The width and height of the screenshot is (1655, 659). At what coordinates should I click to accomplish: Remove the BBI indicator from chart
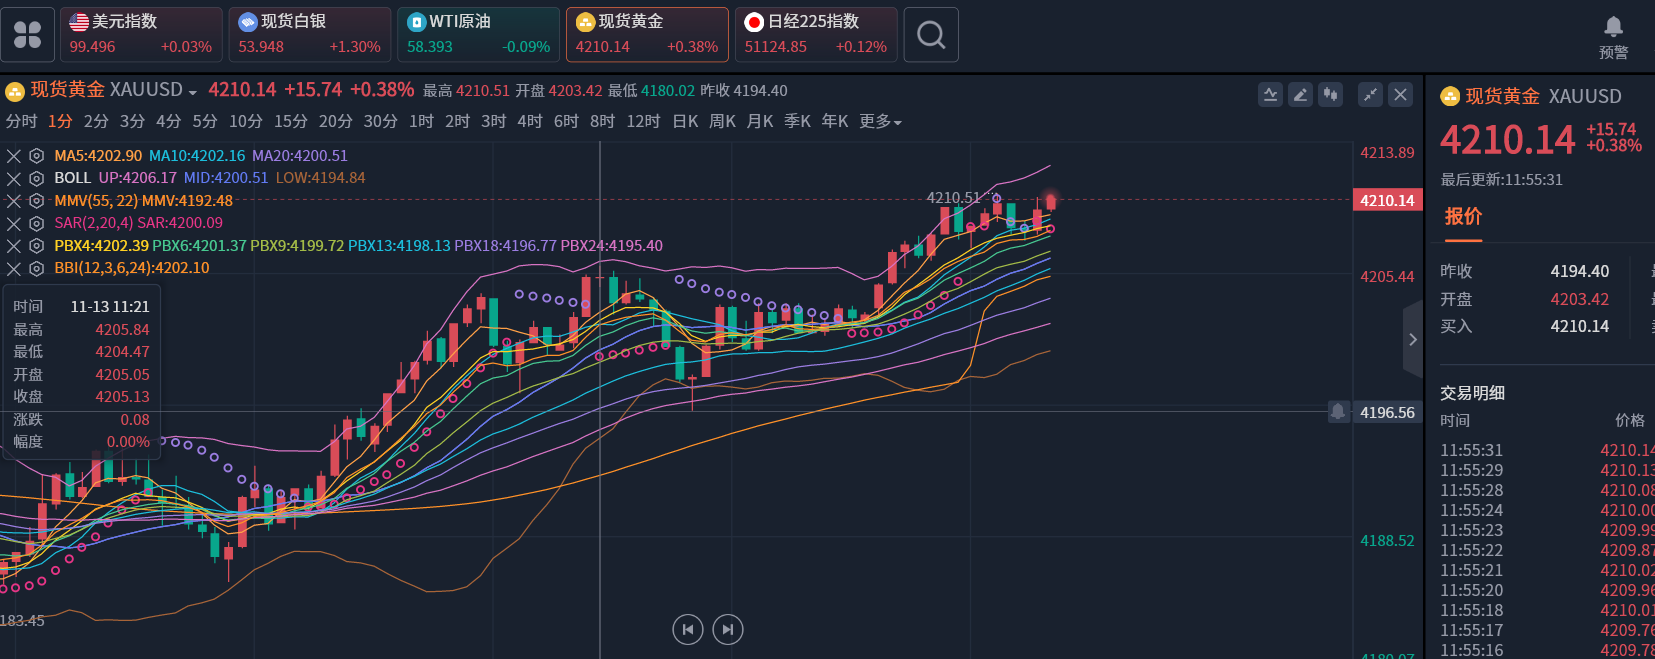[14, 268]
